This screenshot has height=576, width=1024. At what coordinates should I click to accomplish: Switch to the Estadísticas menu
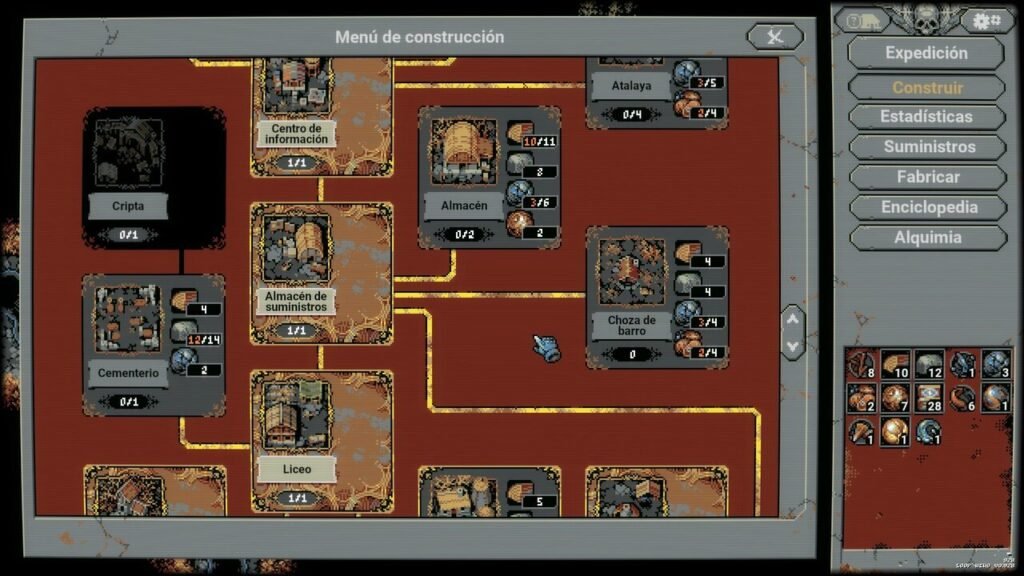(926, 117)
